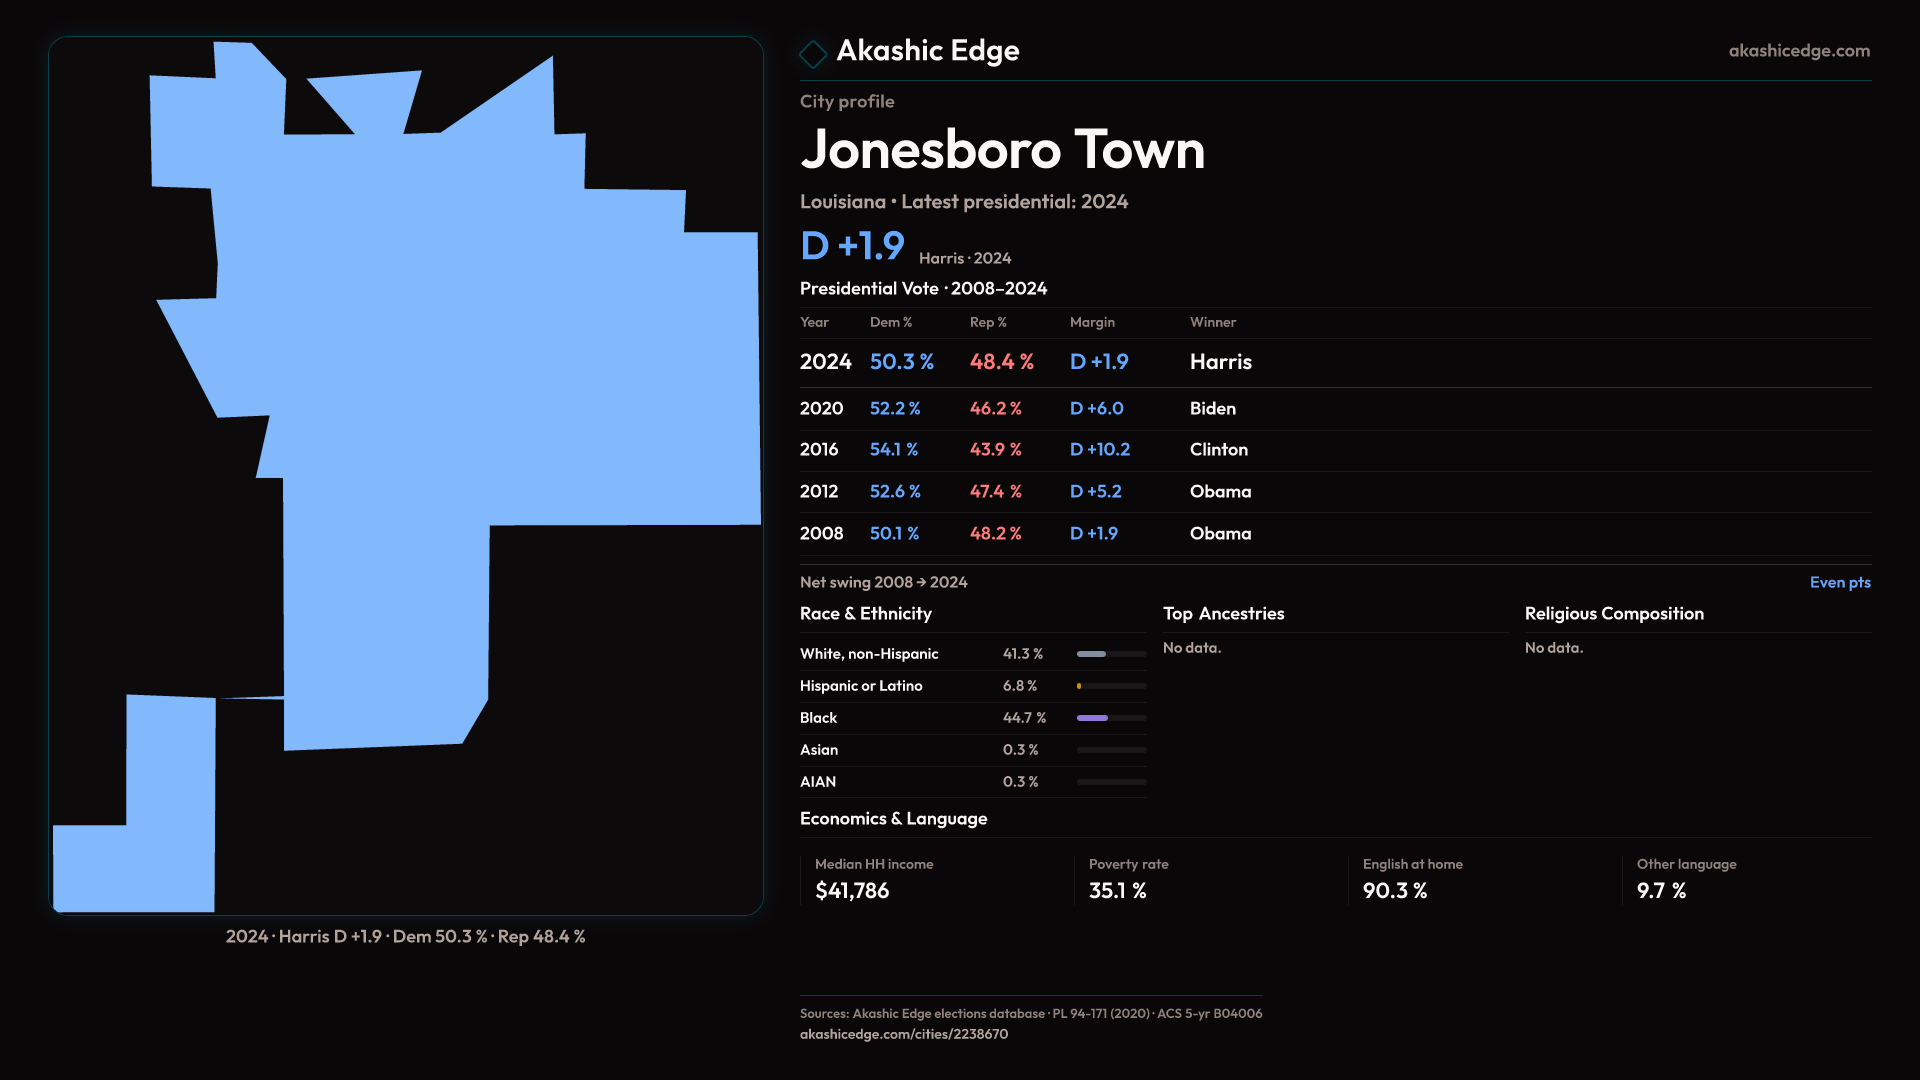Image resolution: width=1920 pixels, height=1080 pixels.
Task: Click the Hispanic or Latino orange bar
Action: pyautogui.click(x=1080, y=686)
